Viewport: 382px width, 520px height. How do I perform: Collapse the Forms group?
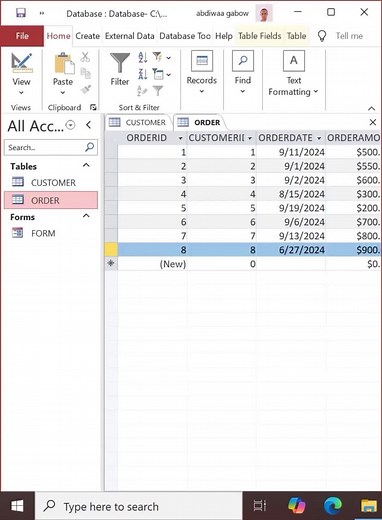[x=86, y=216]
